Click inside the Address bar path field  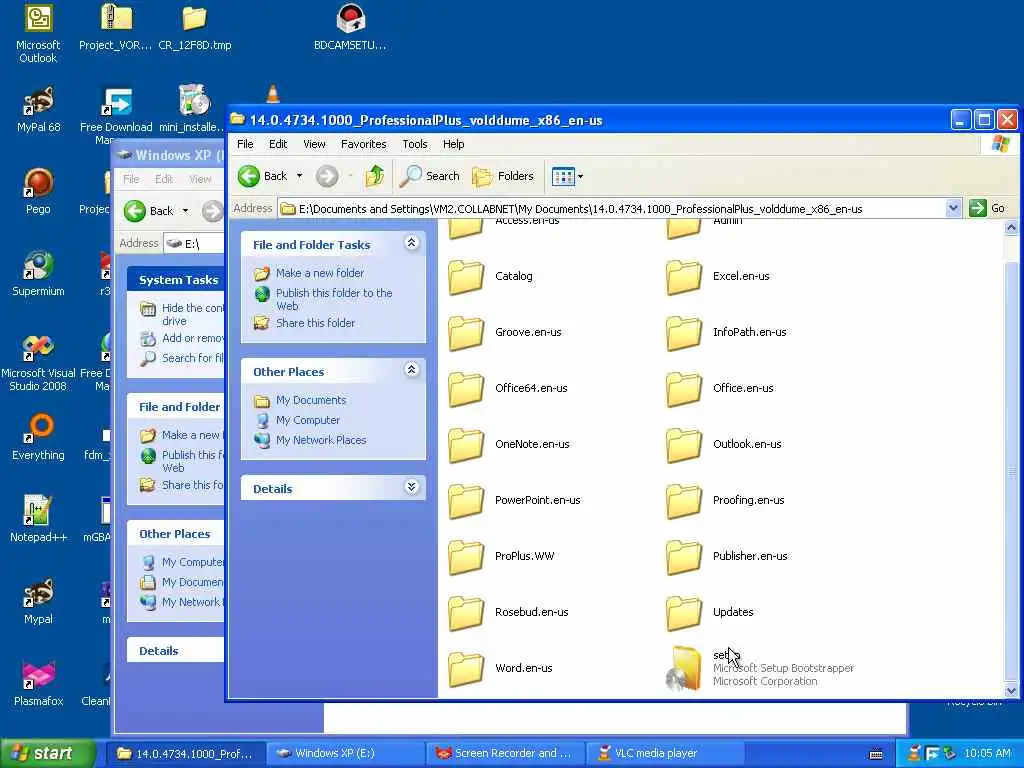(611, 209)
